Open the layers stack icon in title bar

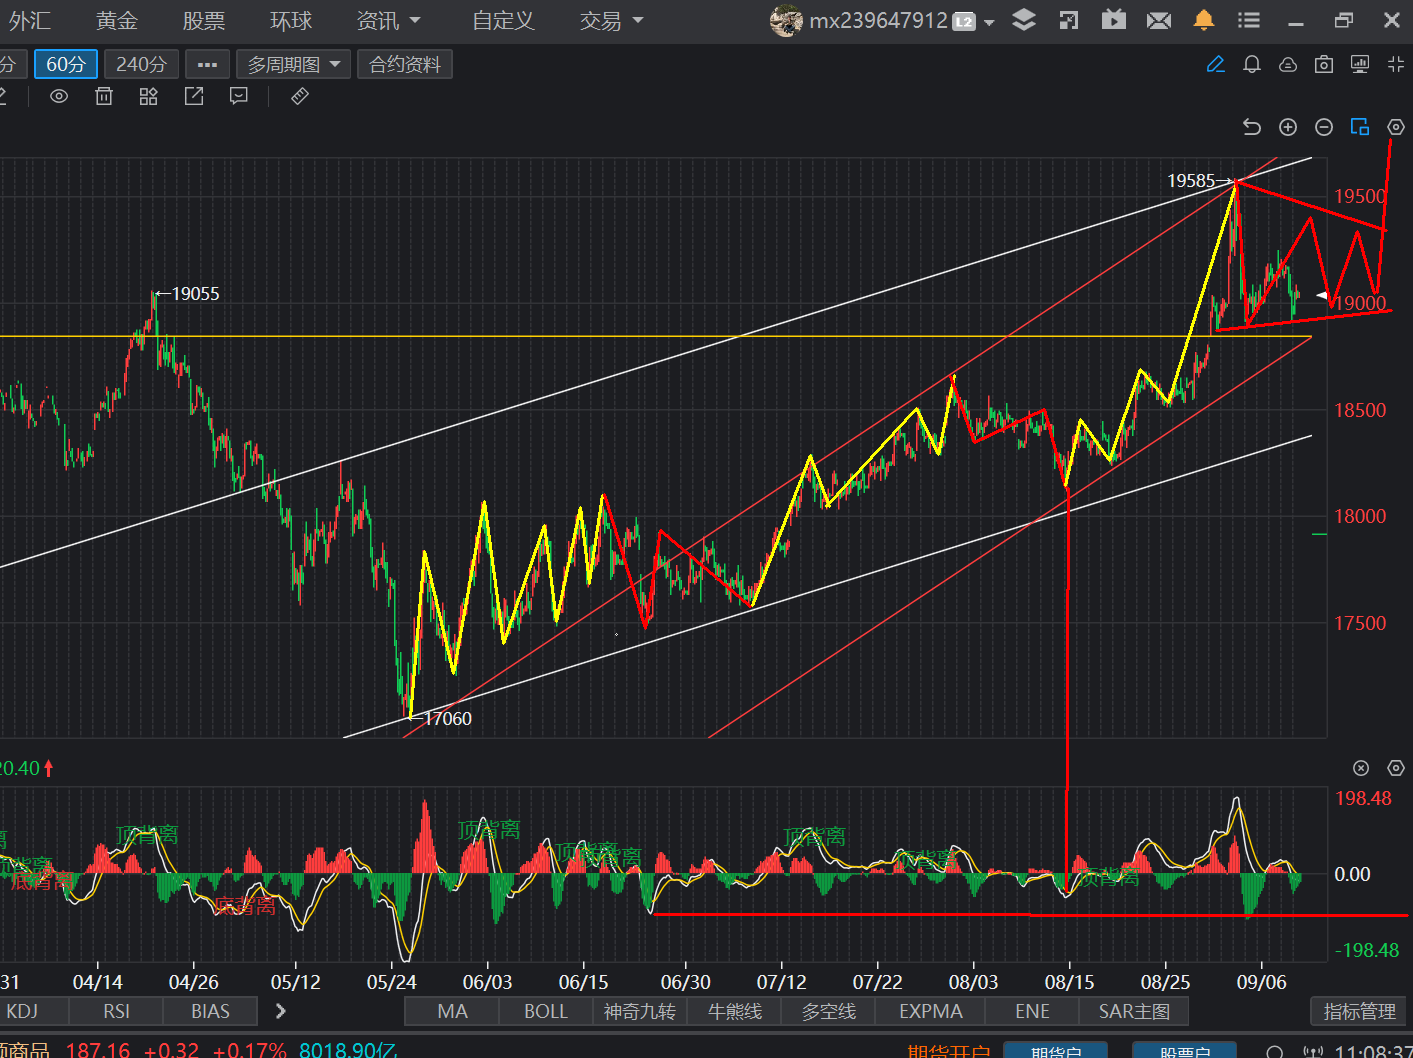(1024, 20)
